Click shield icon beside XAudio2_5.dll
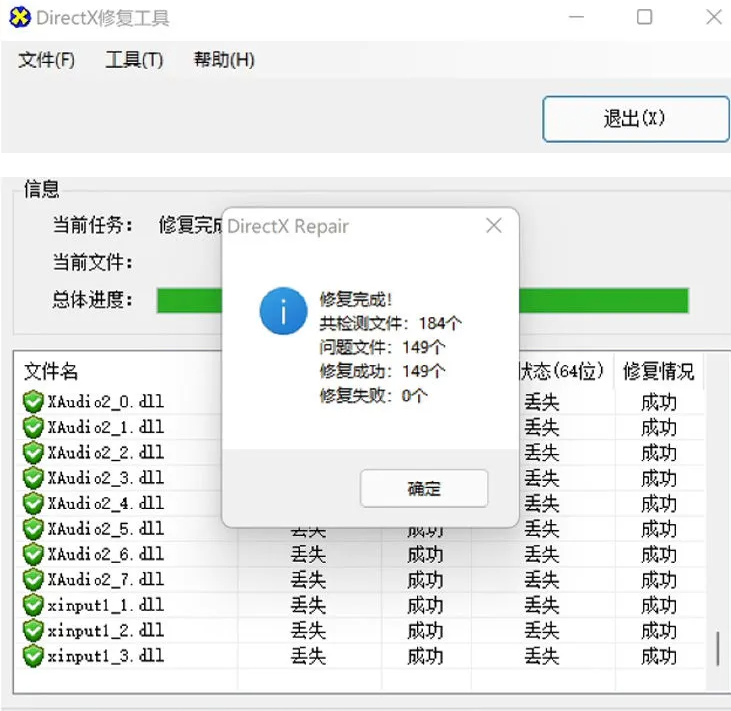Screen dimensions: 731x711 click(33, 529)
